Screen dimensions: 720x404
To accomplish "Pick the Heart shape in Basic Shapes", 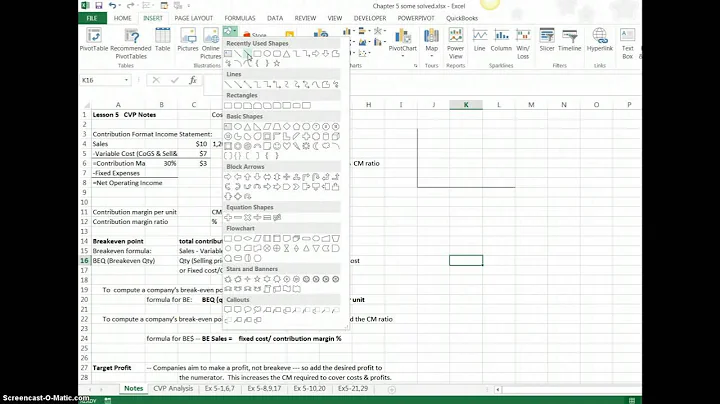I will [x=287, y=146].
